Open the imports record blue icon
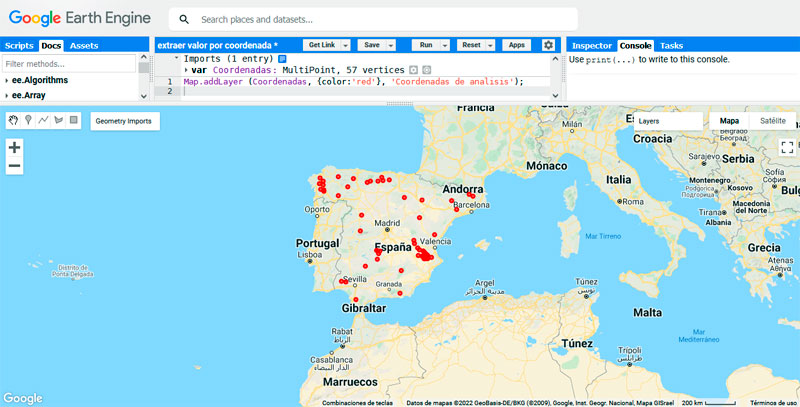The width and height of the screenshot is (800, 407). 282,59
